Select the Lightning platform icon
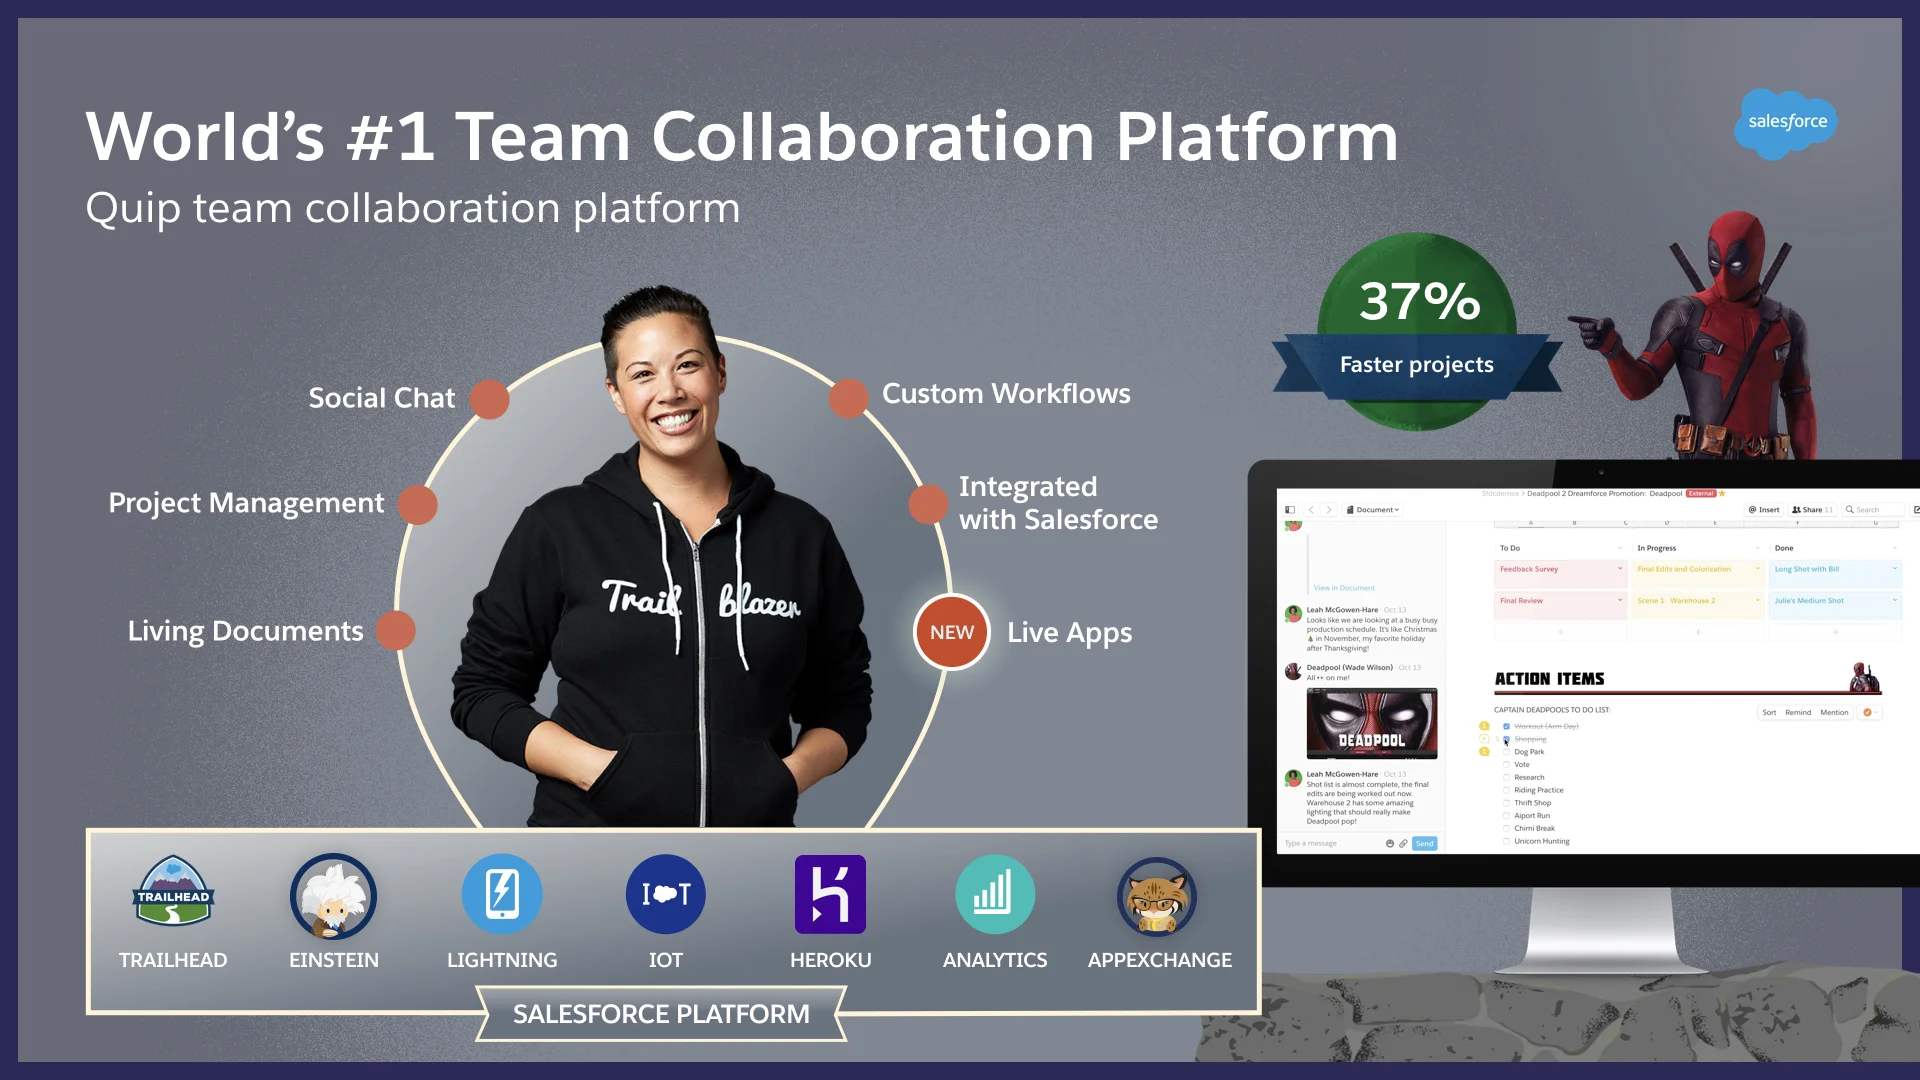The image size is (1920, 1080). [x=502, y=894]
